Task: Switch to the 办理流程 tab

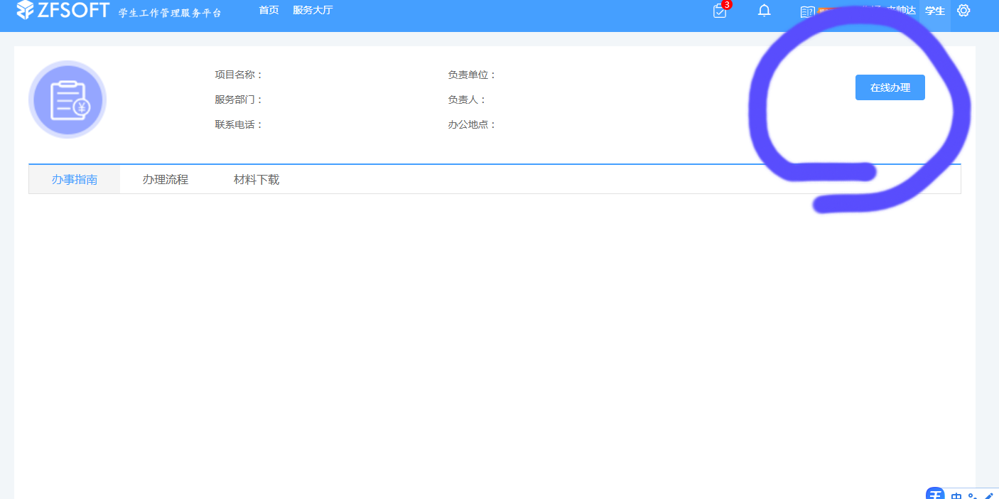Action: coord(165,180)
